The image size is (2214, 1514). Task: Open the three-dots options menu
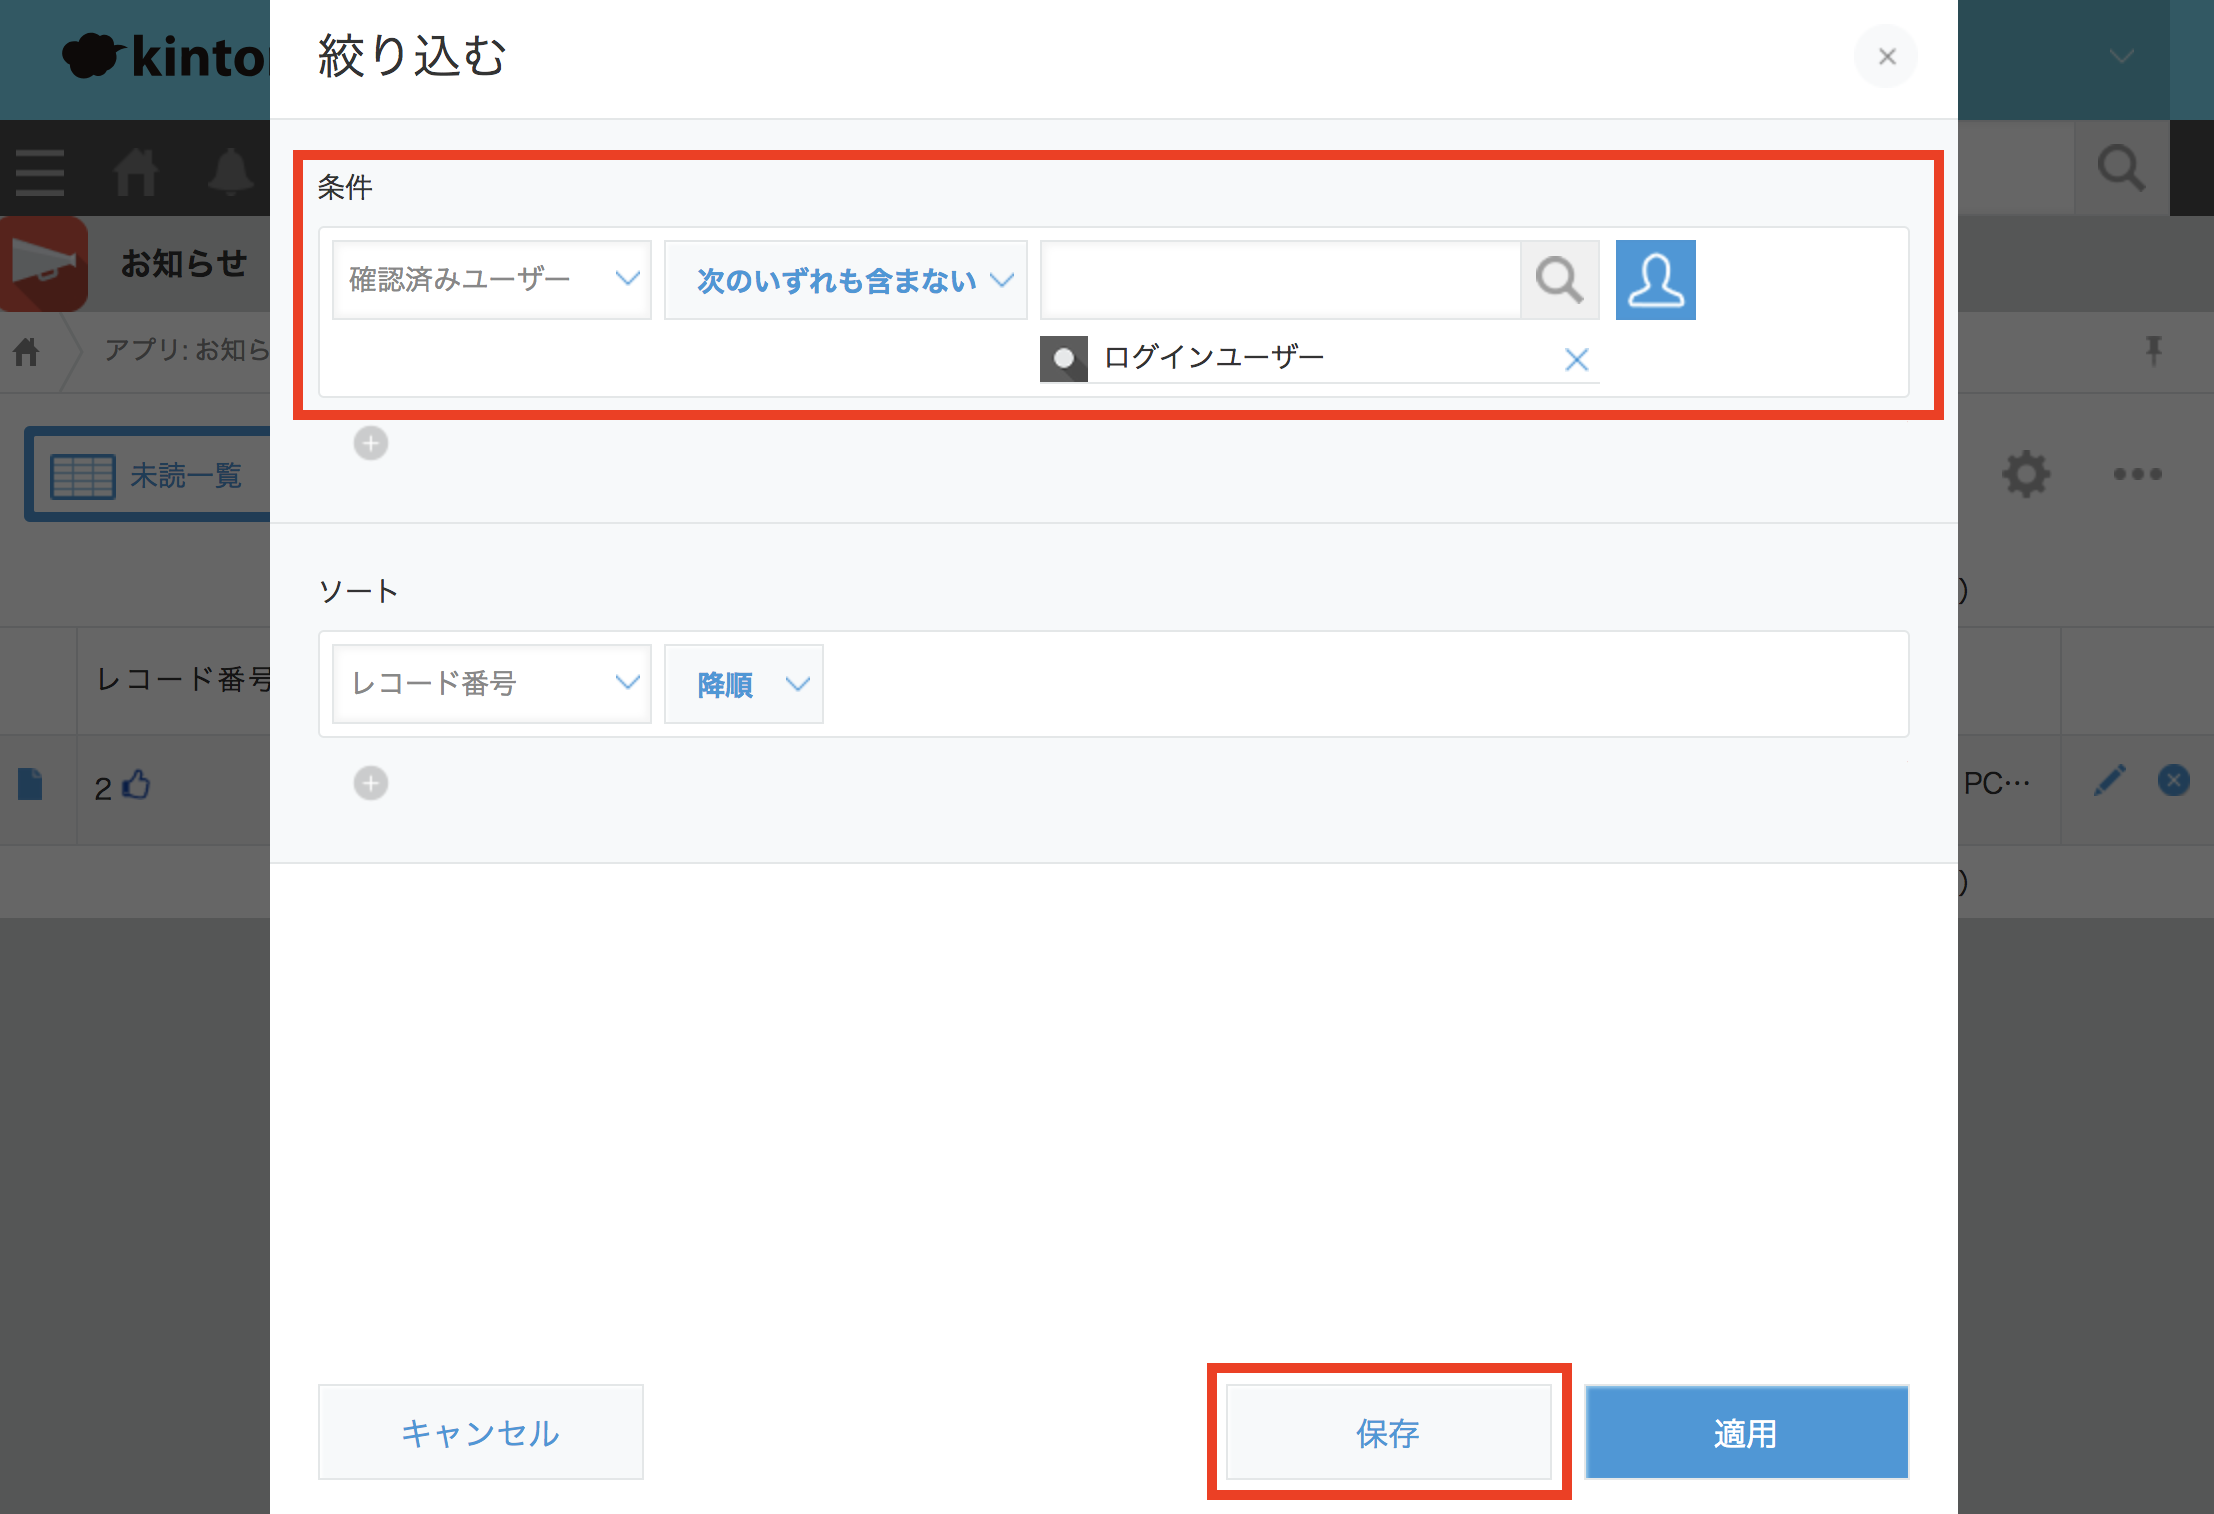coord(2137,474)
